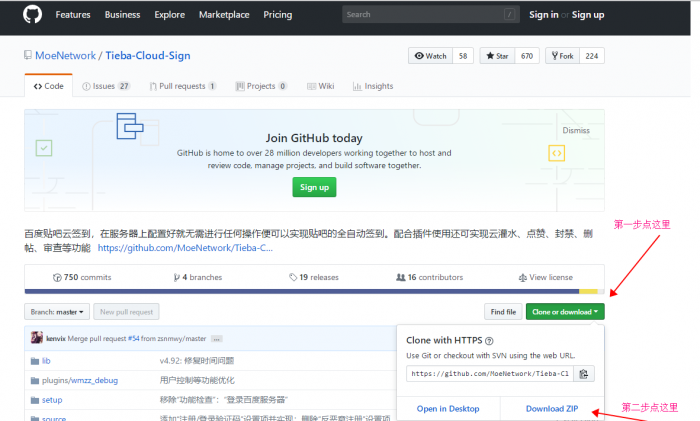View the 750 commits link
The width and height of the screenshot is (700, 421).
point(82,277)
